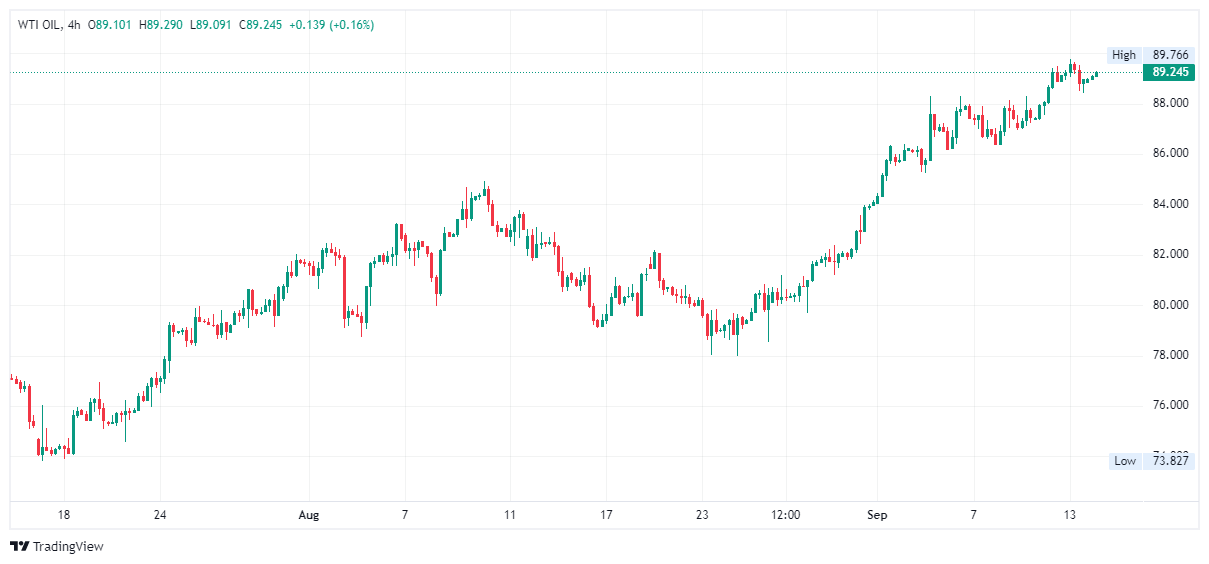Select the High label on price axis
Image resolution: width=1209 pixels, height=564 pixels.
[x=1124, y=55]
